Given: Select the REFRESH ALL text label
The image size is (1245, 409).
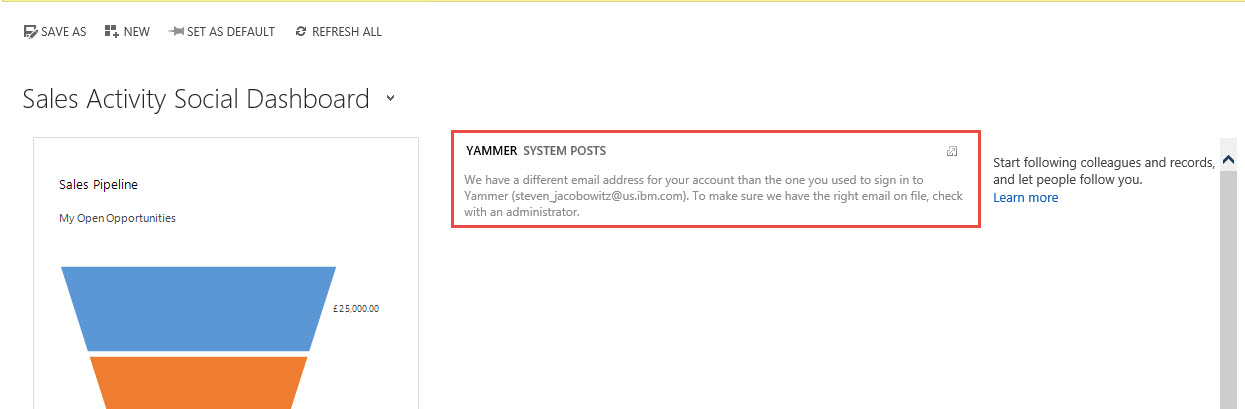Looking at the screenshot, I should (347, 32).
